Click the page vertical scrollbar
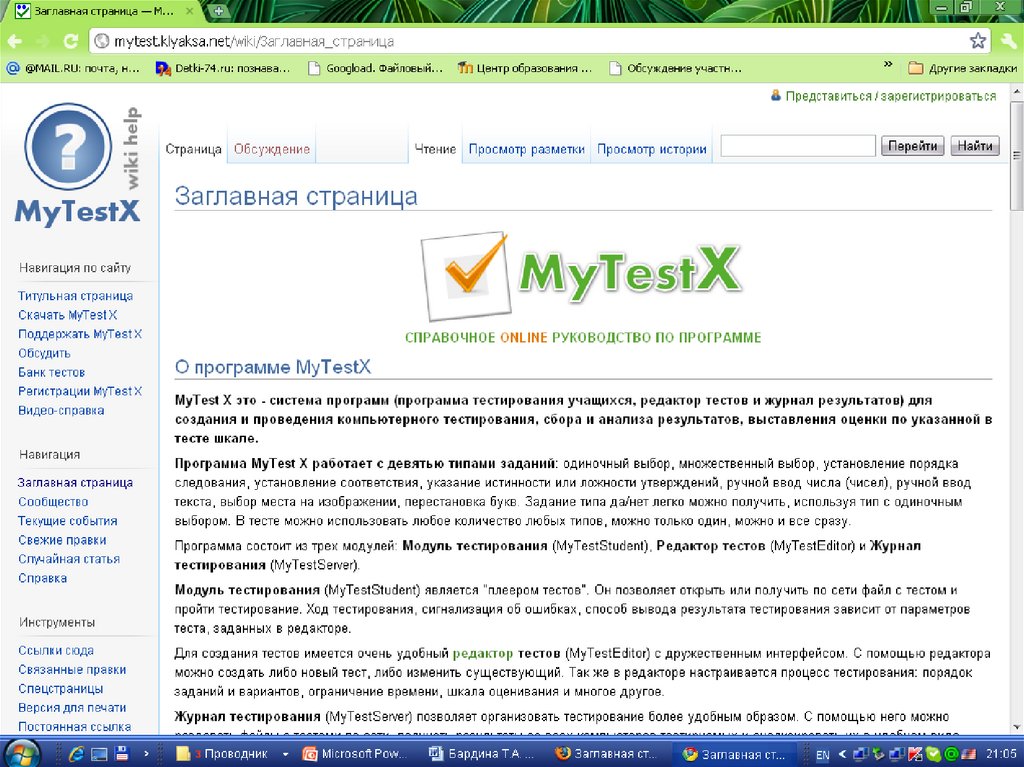The image size is (1024, 767). click(x=1017, y=155)
